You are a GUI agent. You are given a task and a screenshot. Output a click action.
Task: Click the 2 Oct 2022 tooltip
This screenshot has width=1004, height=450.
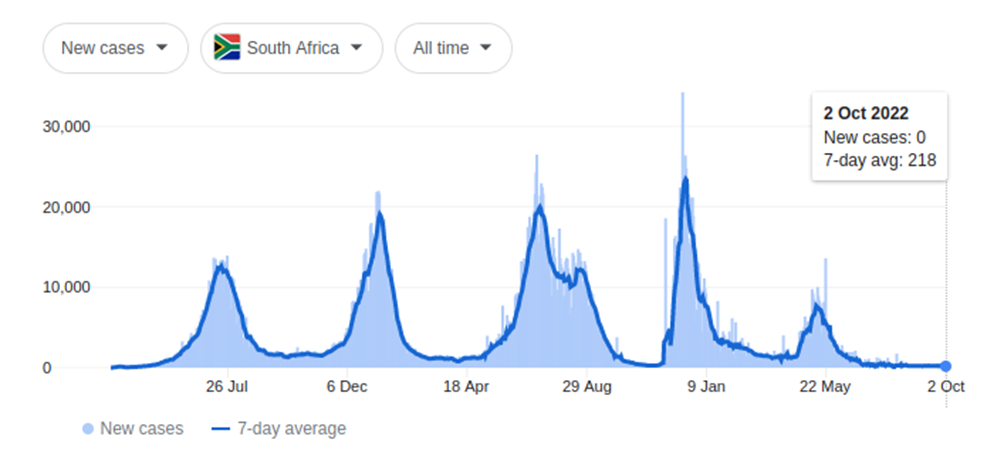point(879,136)
